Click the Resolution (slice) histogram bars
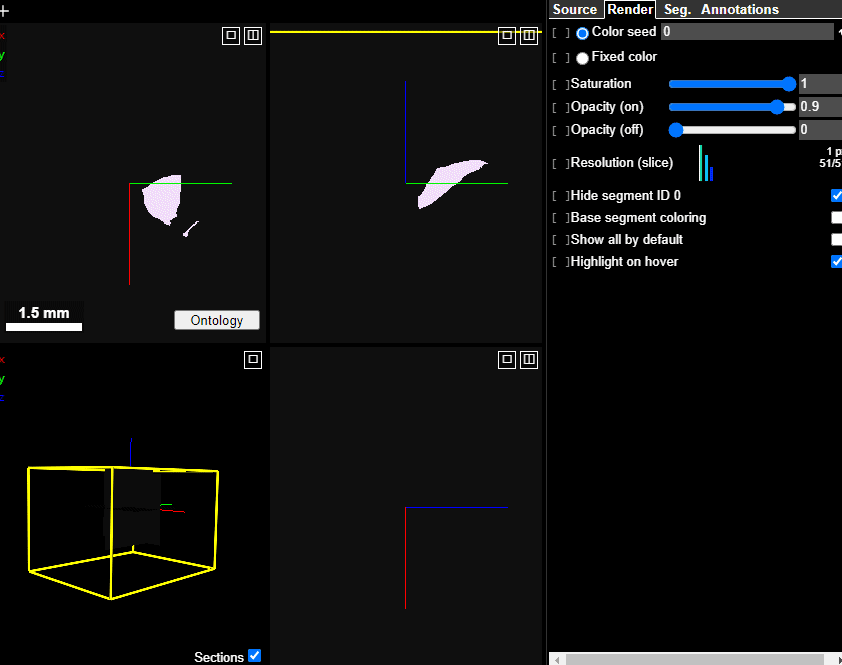Viewport: 842px width, 665px height. click(x=707, y=164)
